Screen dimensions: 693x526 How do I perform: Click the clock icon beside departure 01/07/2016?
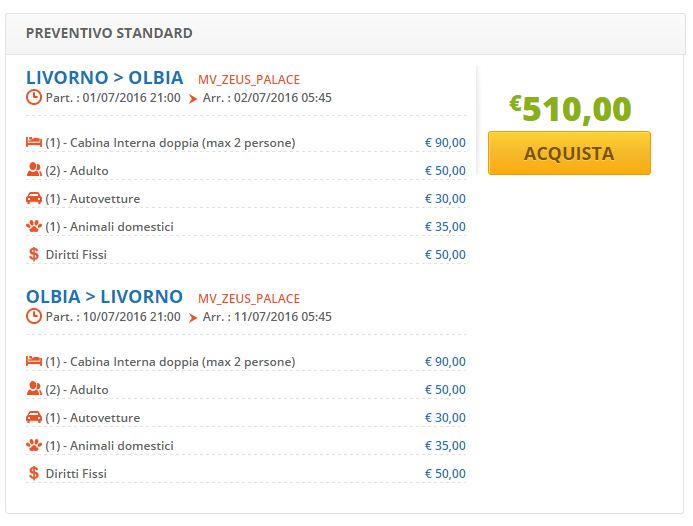click(34, 97)
